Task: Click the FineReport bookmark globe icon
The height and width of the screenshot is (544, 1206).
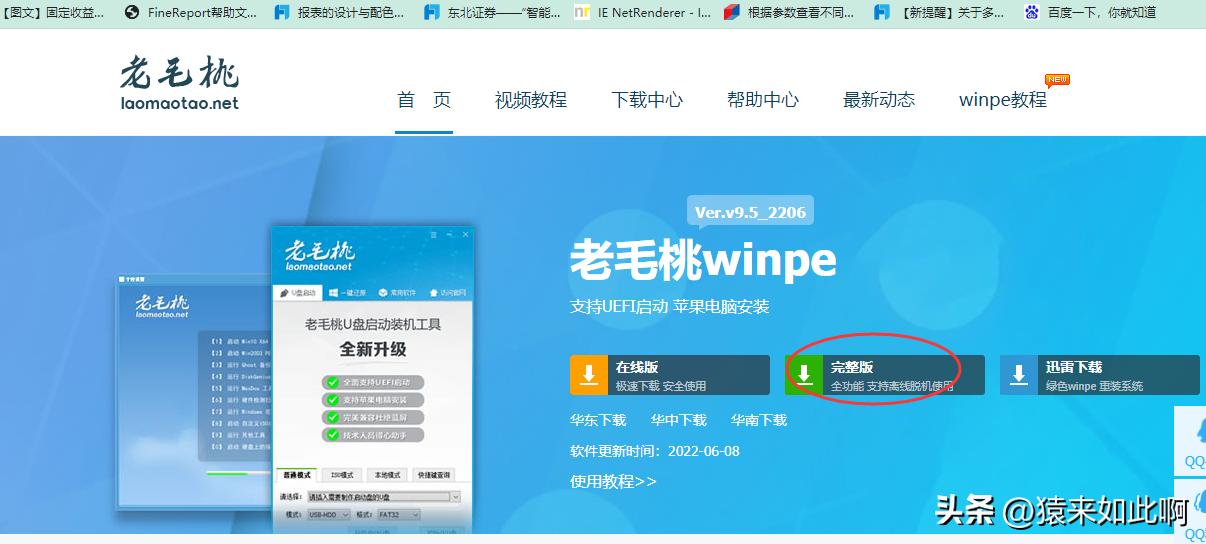Action: (x=132, y=13)
